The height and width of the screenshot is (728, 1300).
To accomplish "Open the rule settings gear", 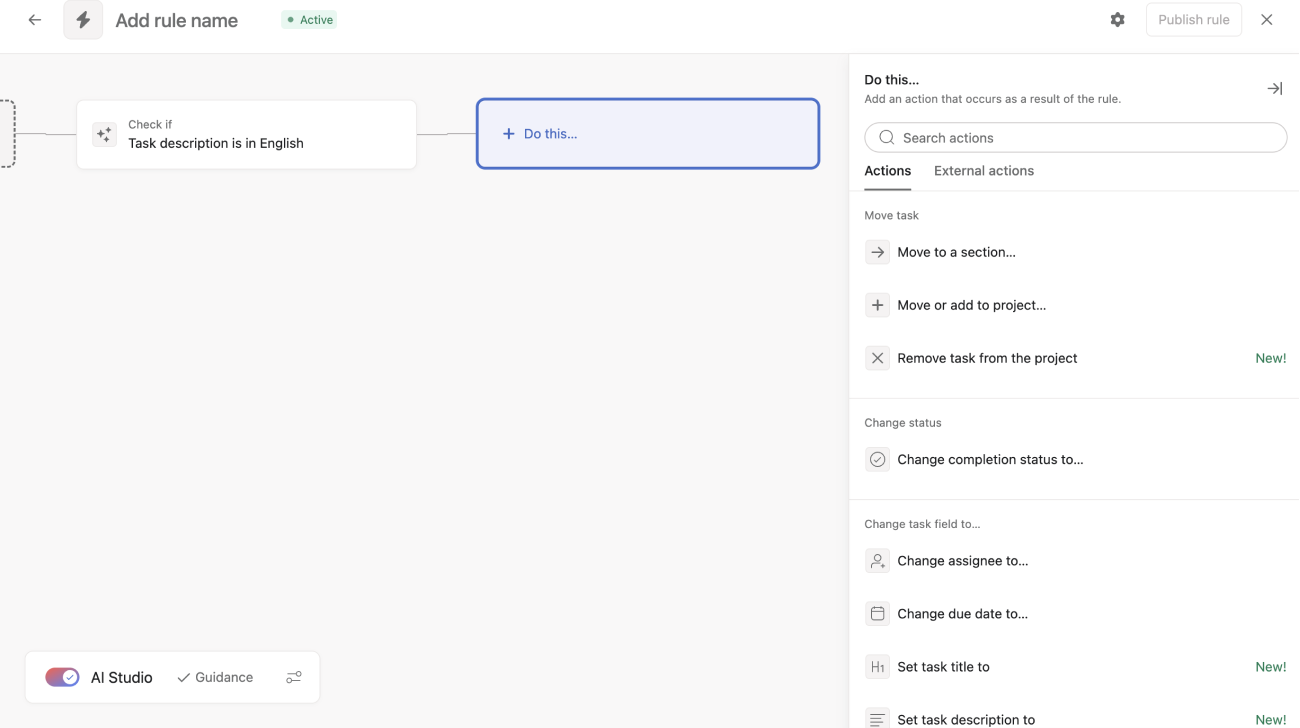I will point(1117,19).
